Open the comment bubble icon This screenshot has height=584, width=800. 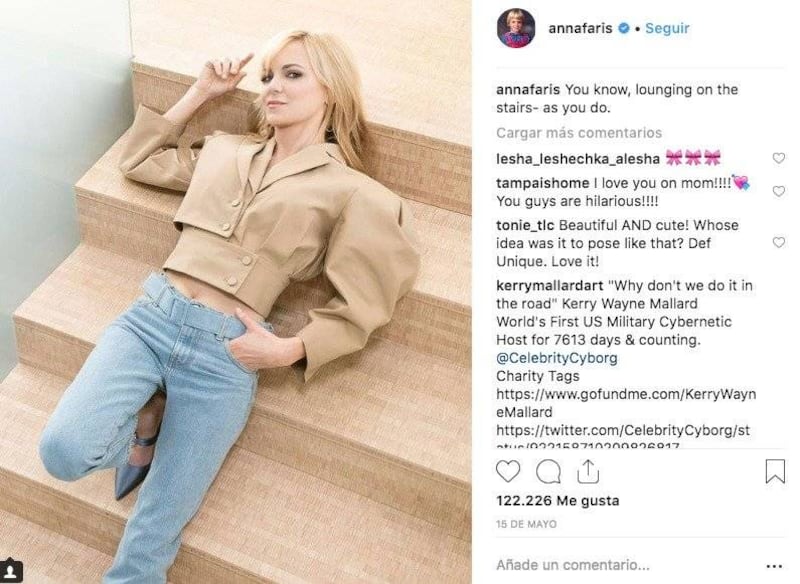[548, 471]
